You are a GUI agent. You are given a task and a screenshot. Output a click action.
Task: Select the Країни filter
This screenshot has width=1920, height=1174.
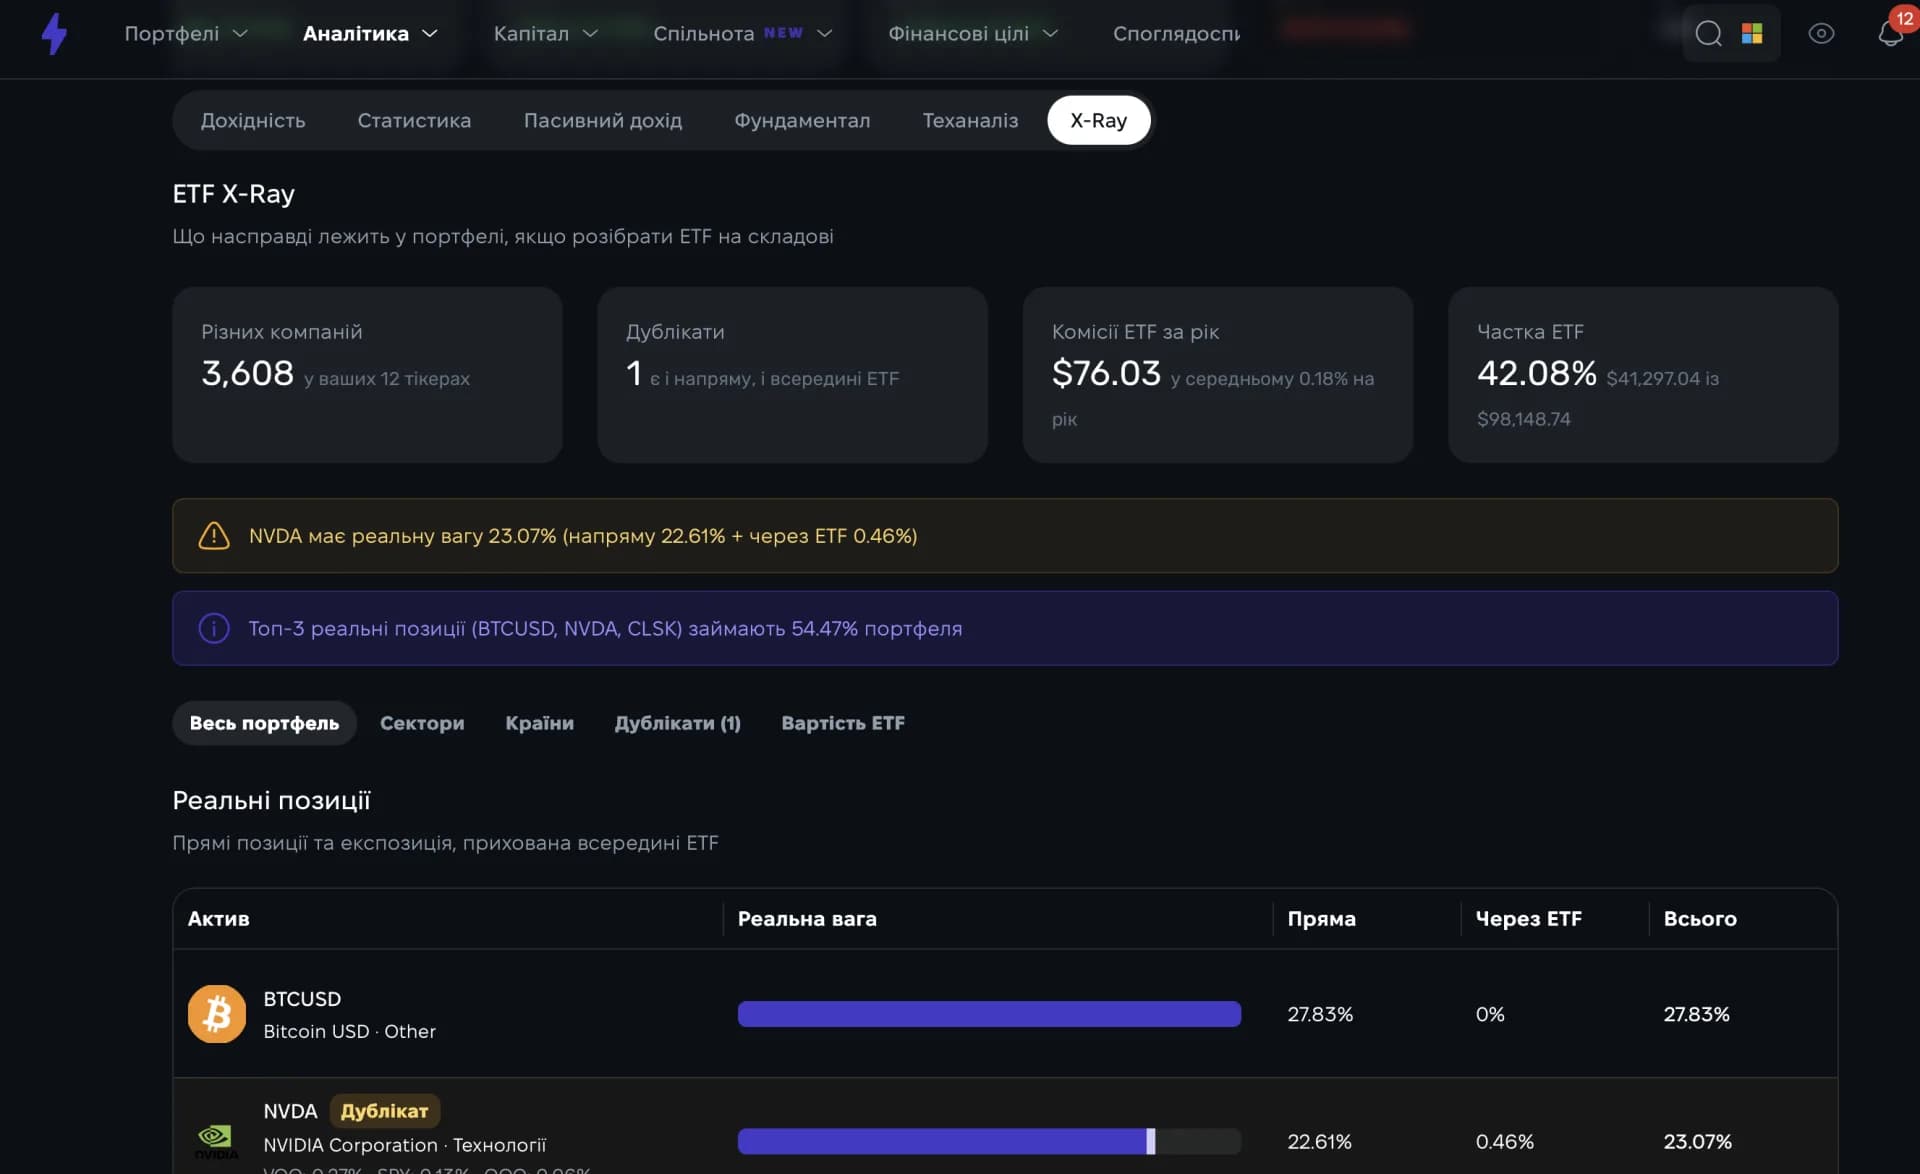click(x=540, y=723)
